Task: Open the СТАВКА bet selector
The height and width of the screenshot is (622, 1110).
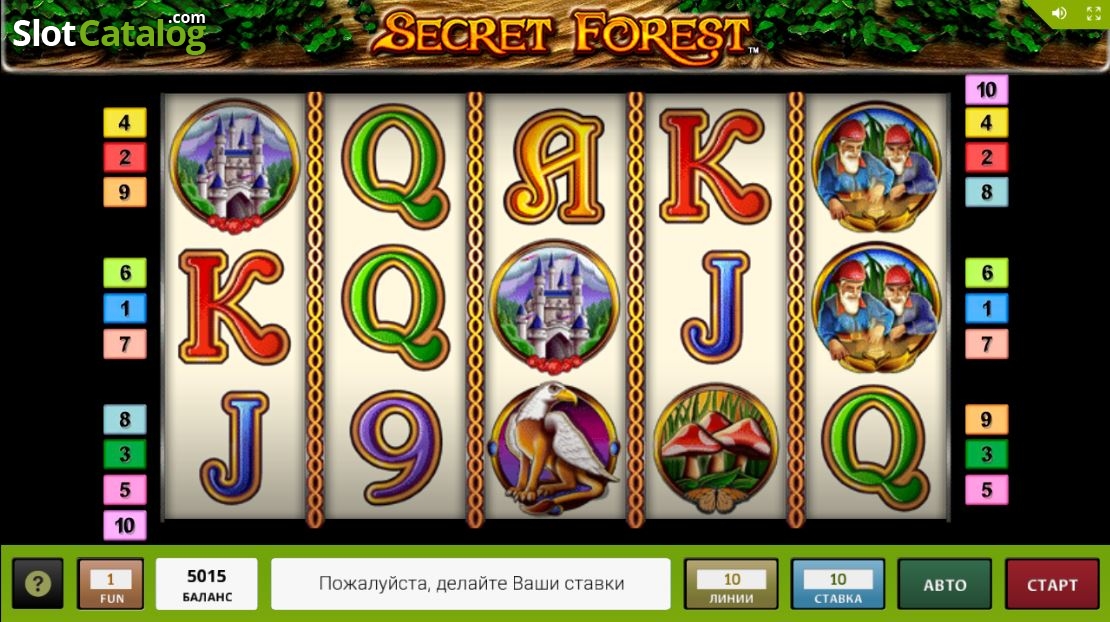Action: [x=837, y=584]
